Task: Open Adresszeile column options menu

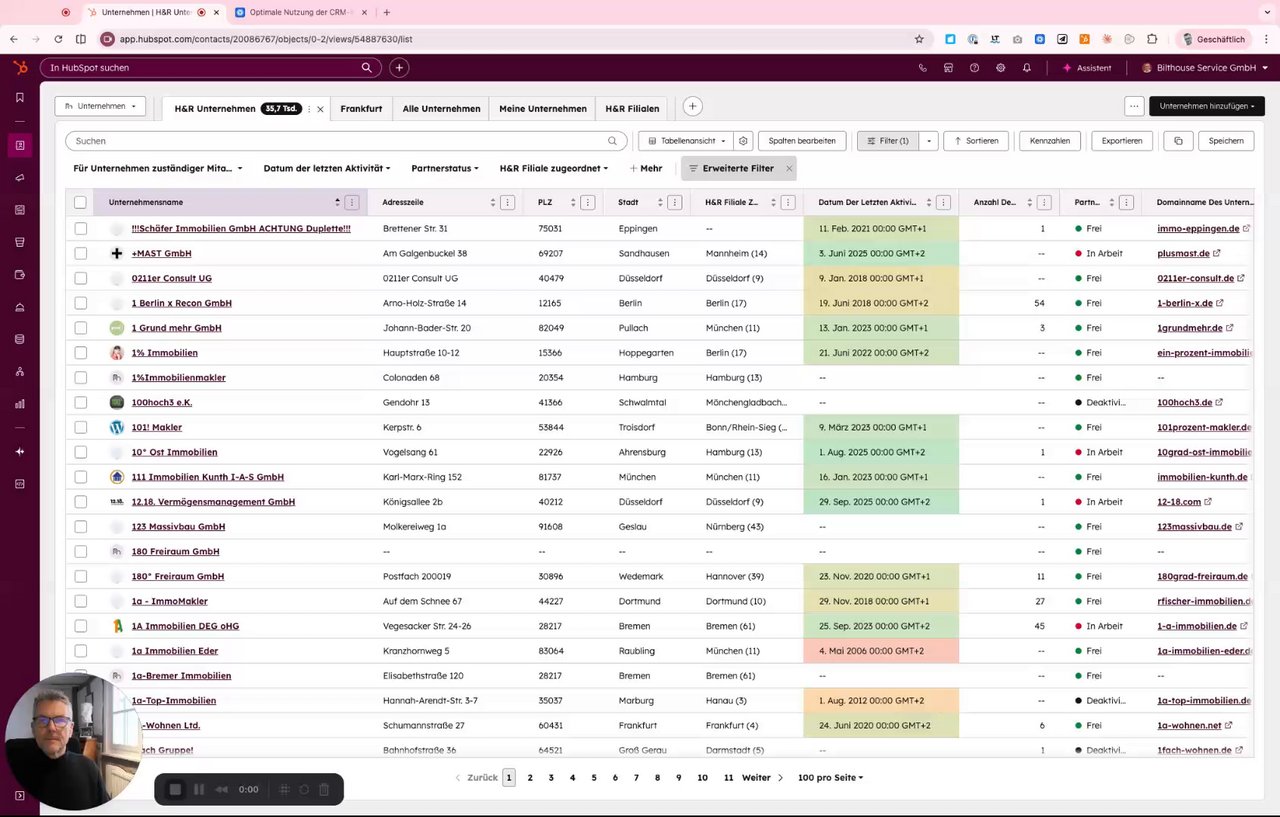Action: click(507, 202)
